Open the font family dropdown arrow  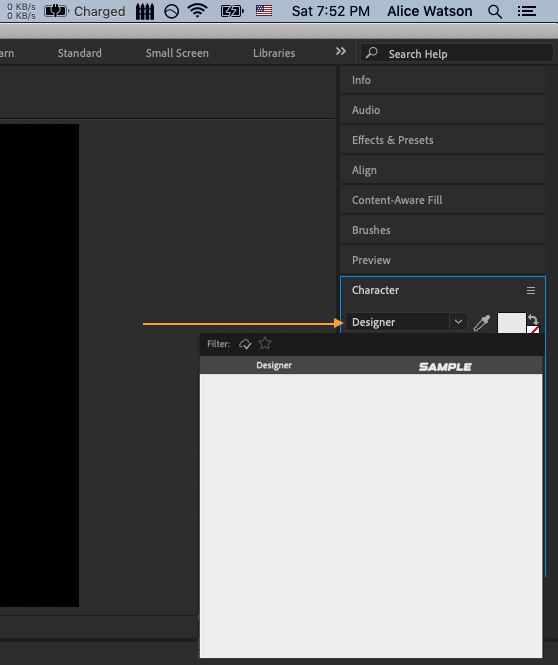coord(458,322)
